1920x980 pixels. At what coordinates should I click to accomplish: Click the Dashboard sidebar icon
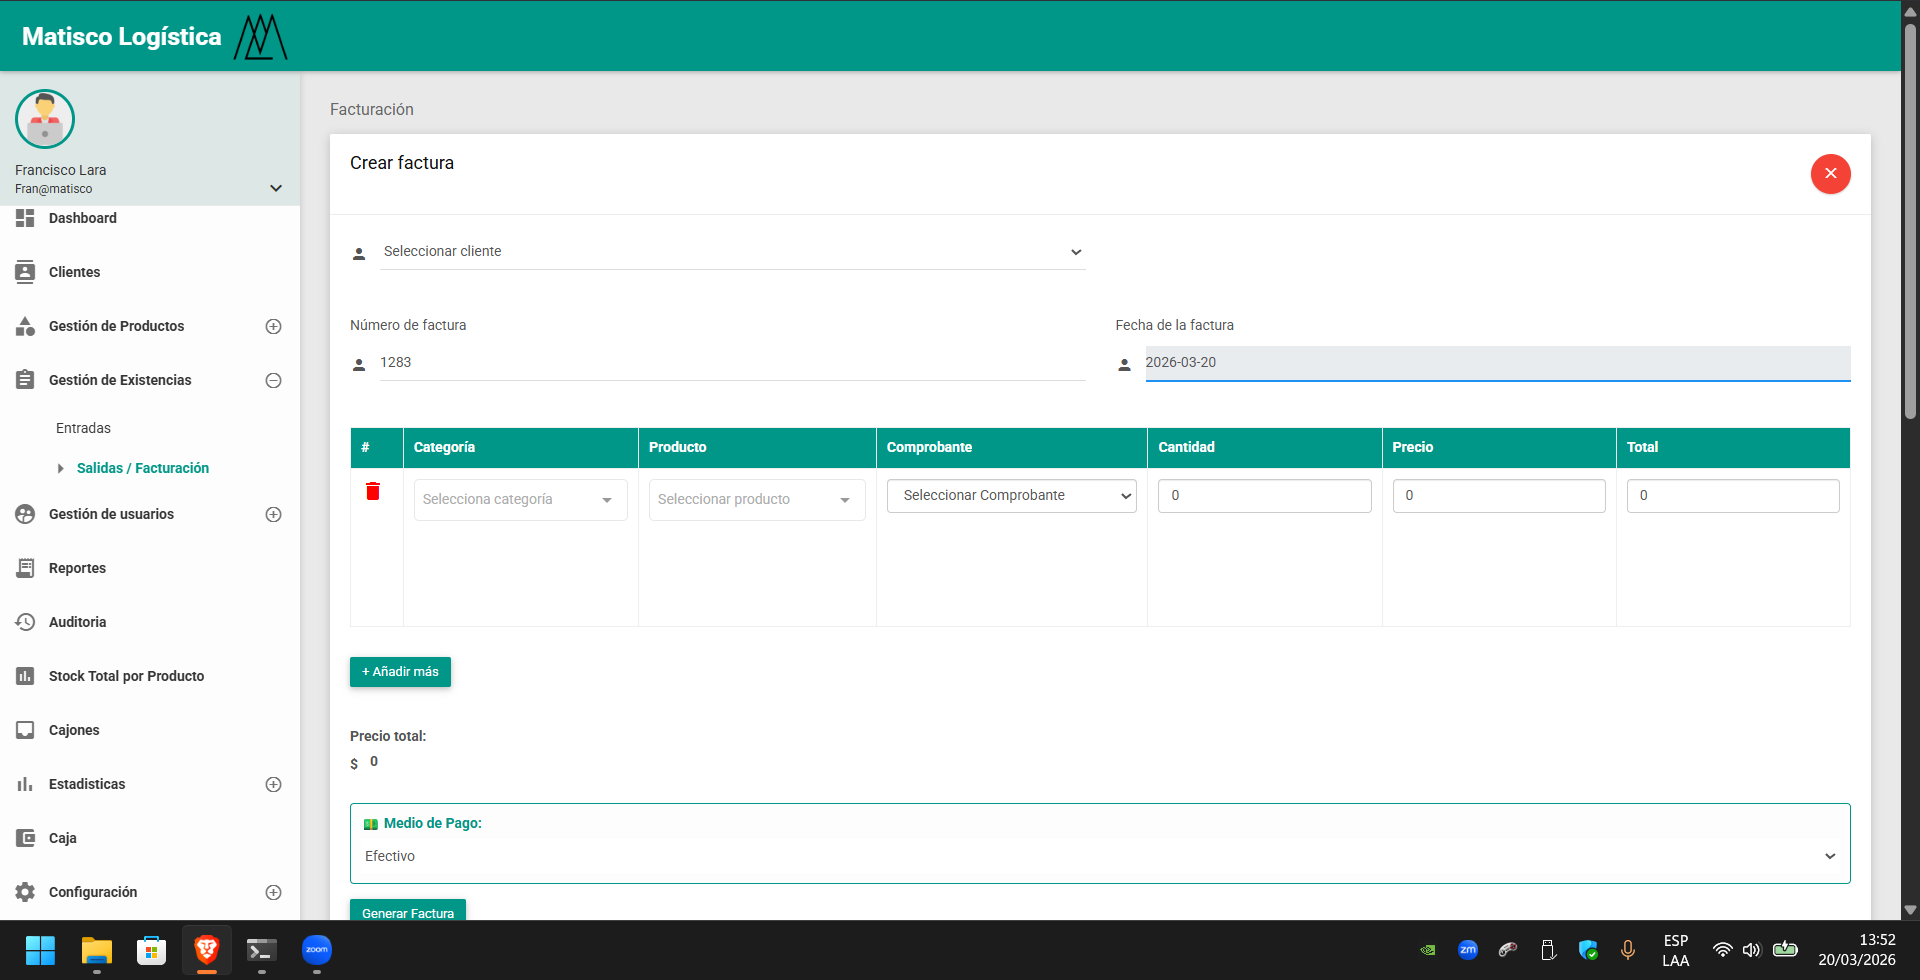pos(25,218)
